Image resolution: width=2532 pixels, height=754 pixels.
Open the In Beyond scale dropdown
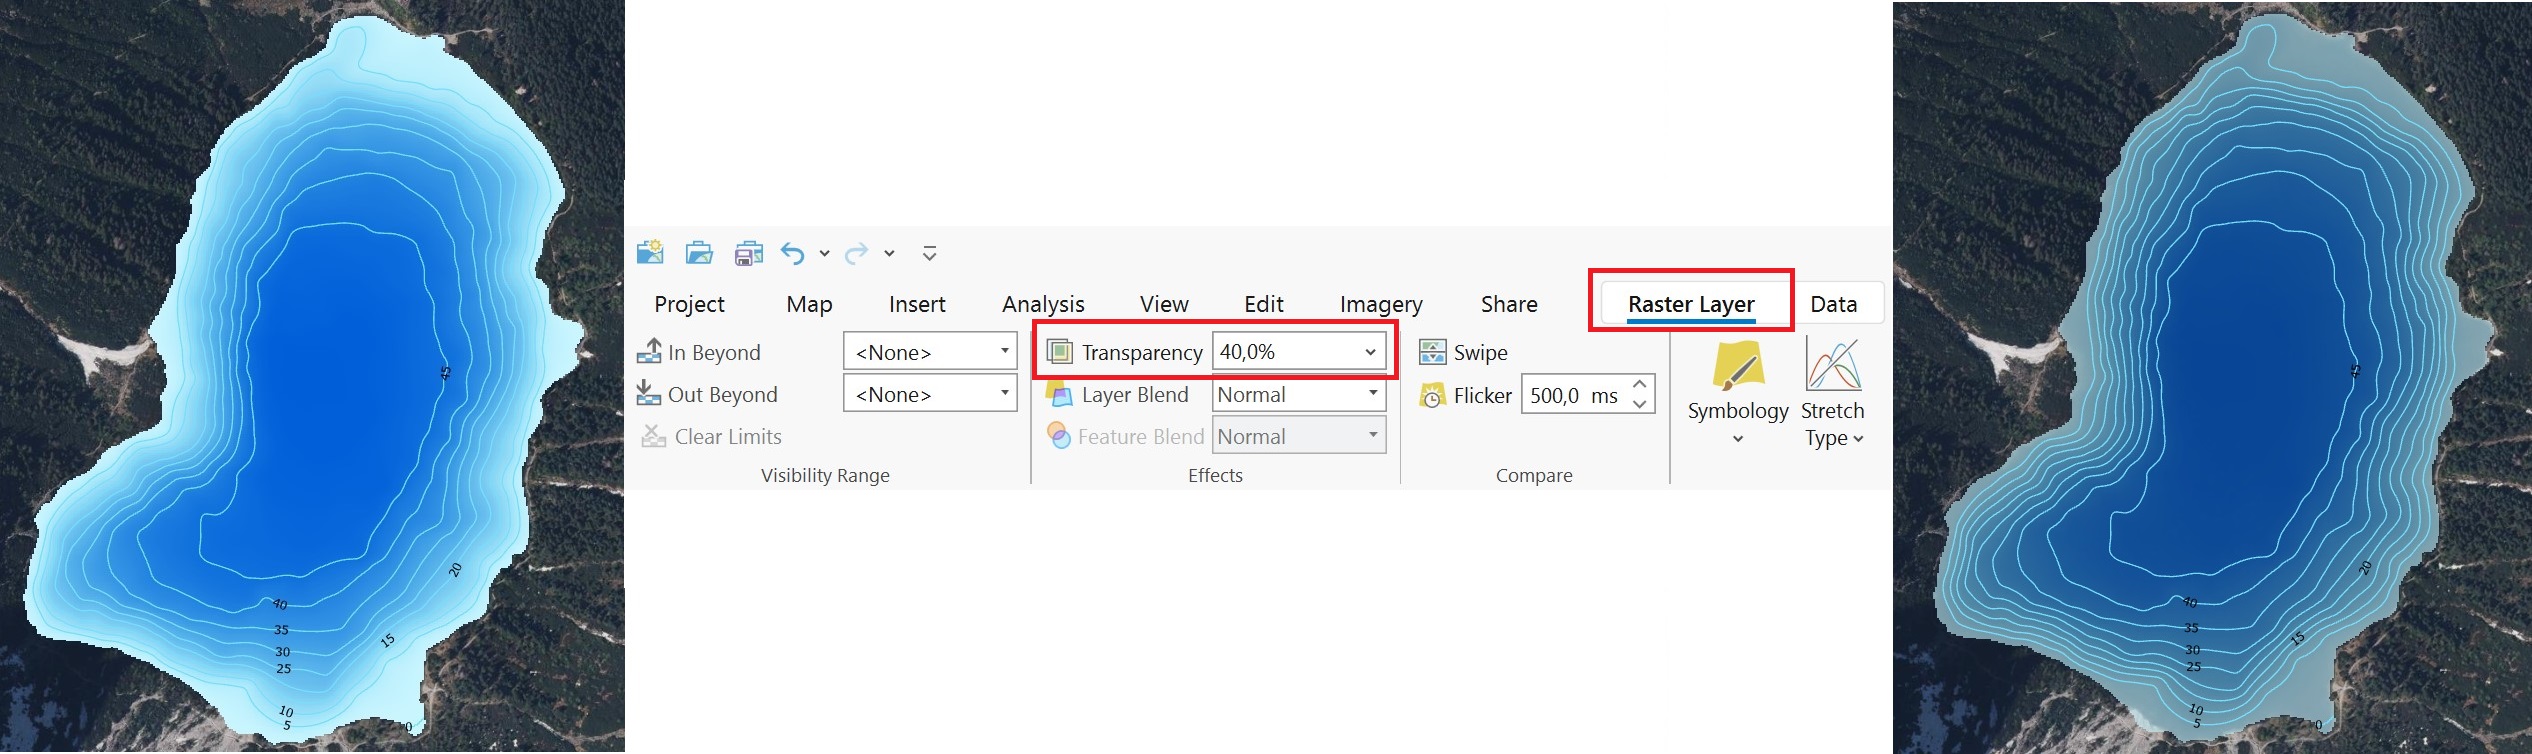click(x=1004, y=351)
